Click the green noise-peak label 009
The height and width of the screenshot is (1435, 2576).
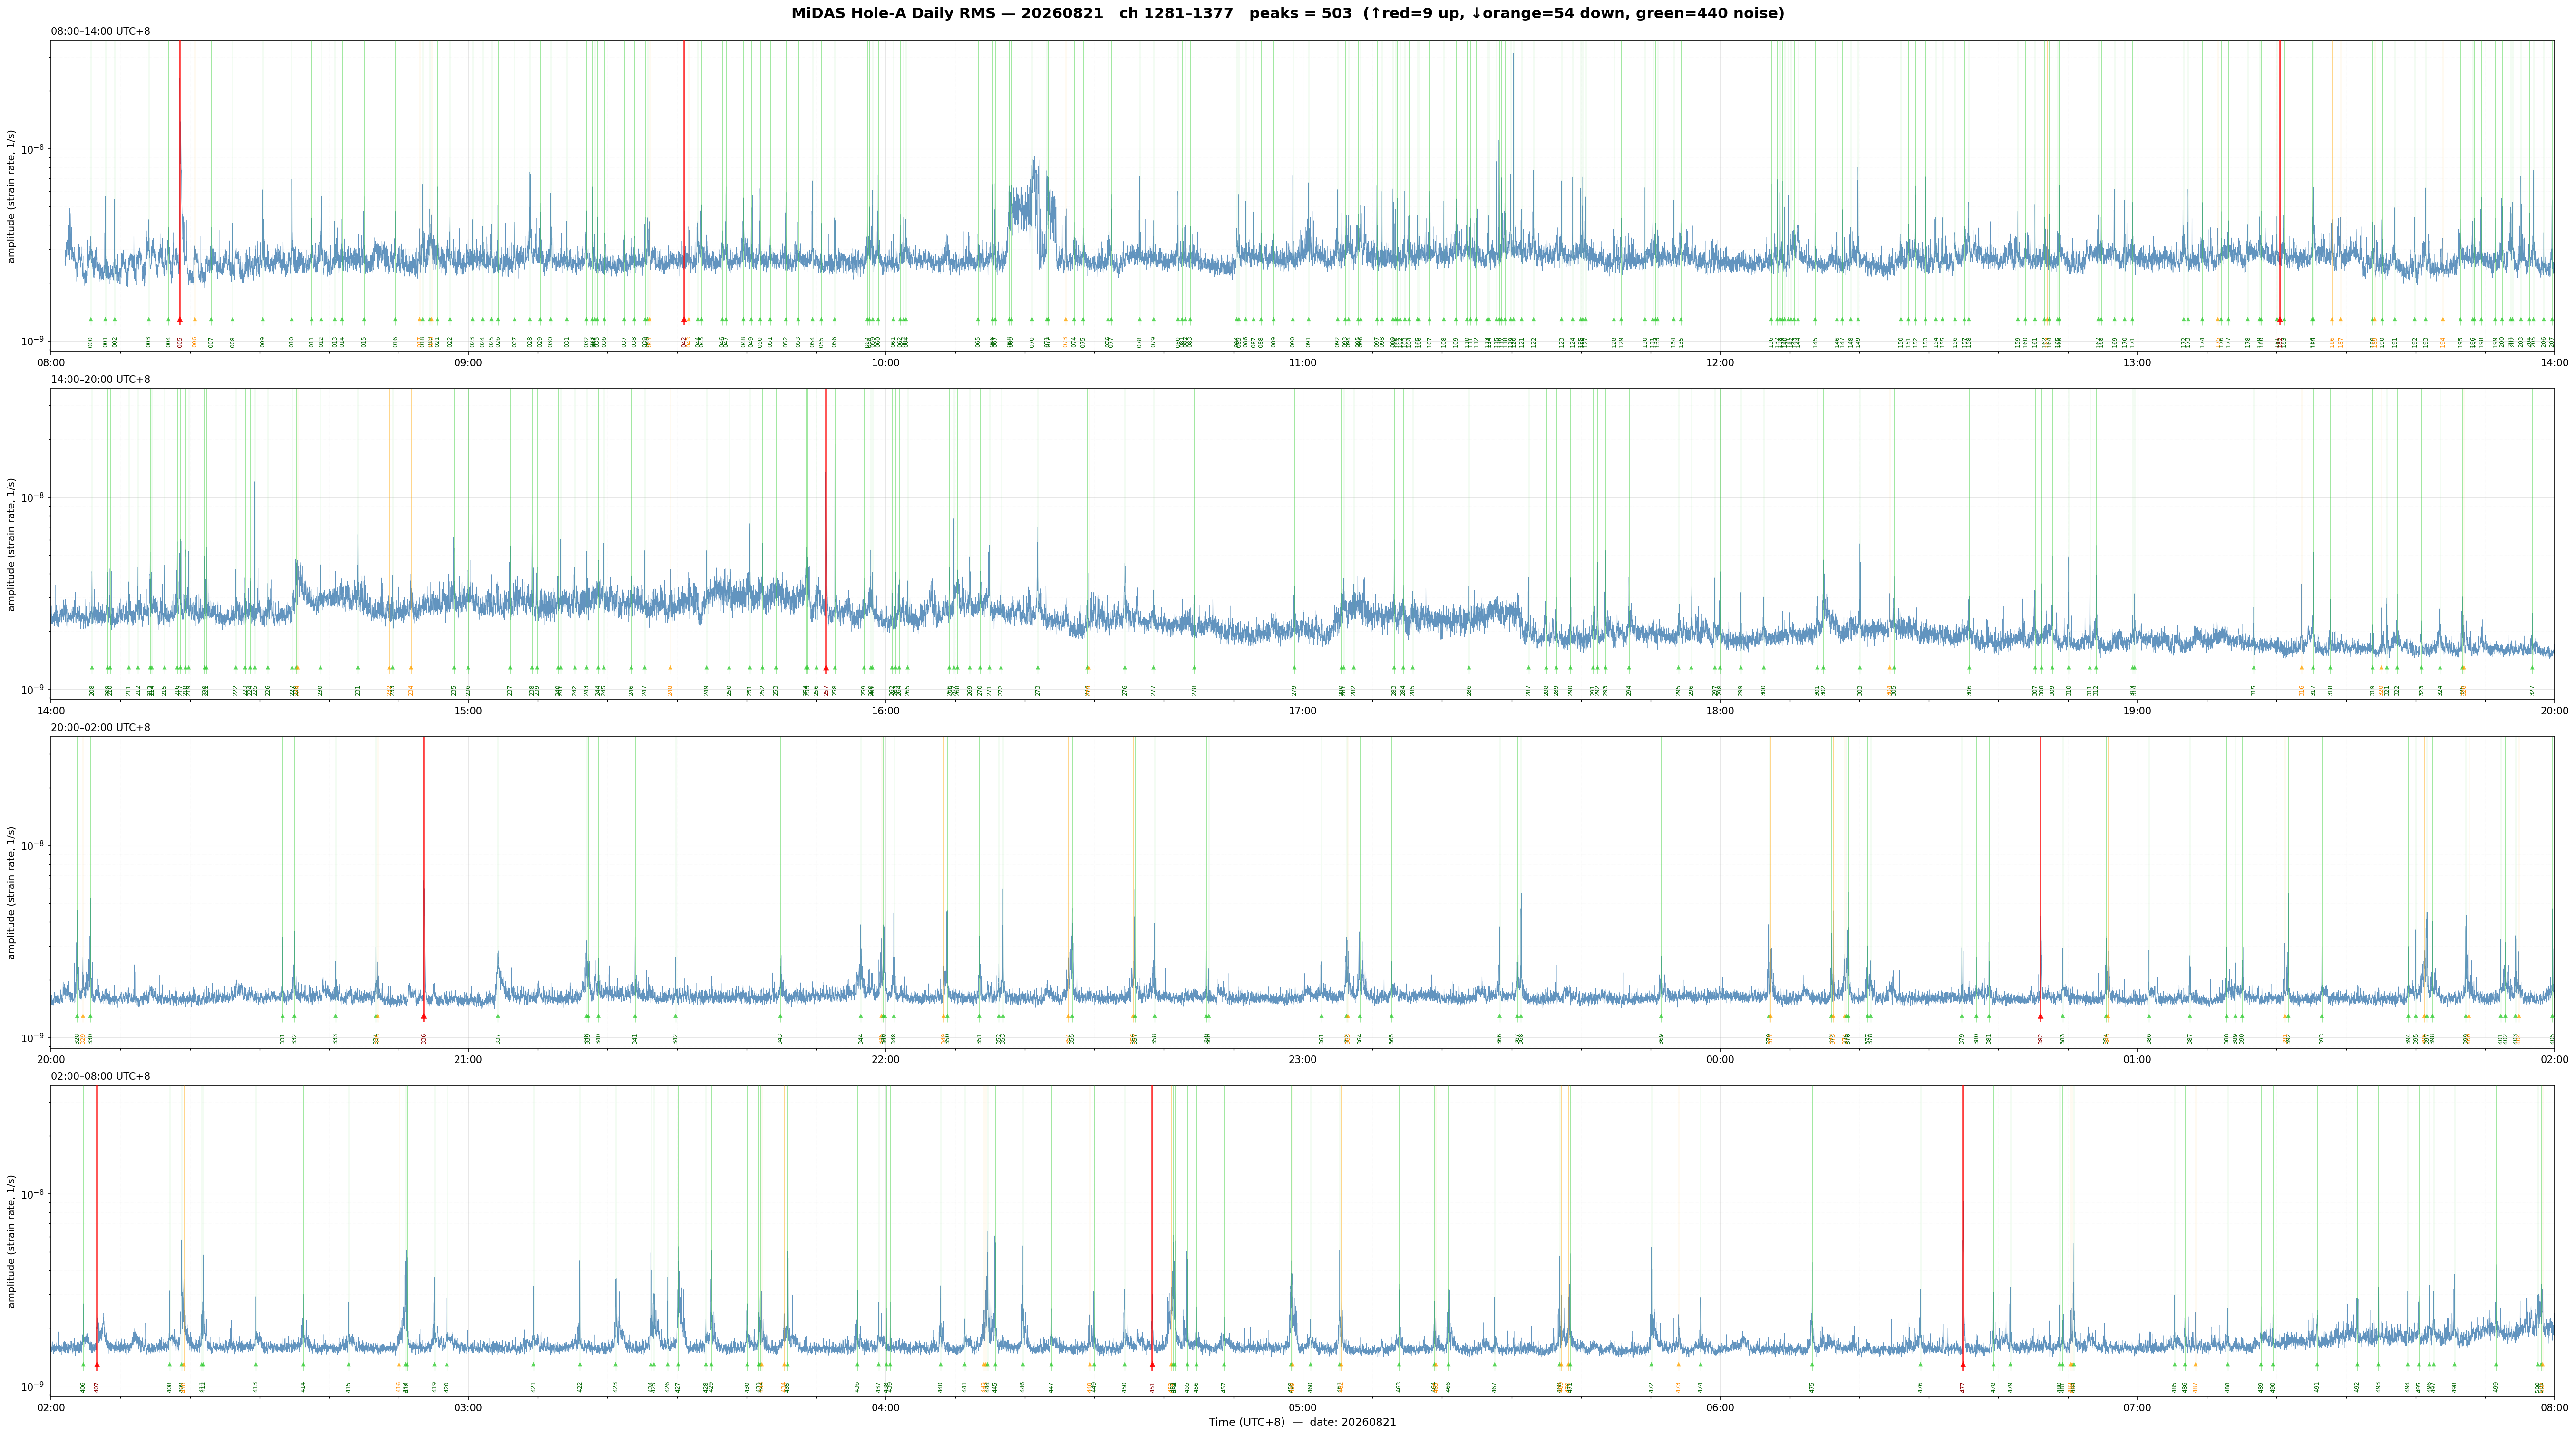[263, 342]
